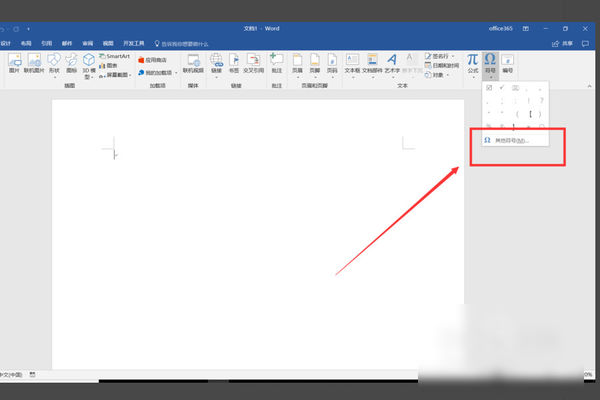Image resolution: width=600 pixels, height=400 pixels.
Task: Insert a SmartArt graphic
Action: (115, 56)
